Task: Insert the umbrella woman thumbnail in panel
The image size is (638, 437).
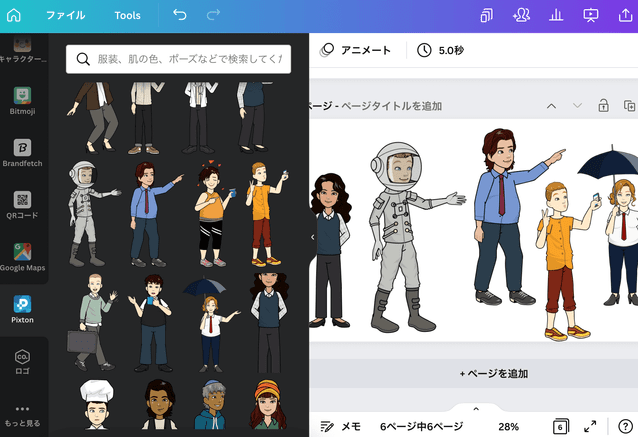Action: pyautogui.click(x=210, y=324)
